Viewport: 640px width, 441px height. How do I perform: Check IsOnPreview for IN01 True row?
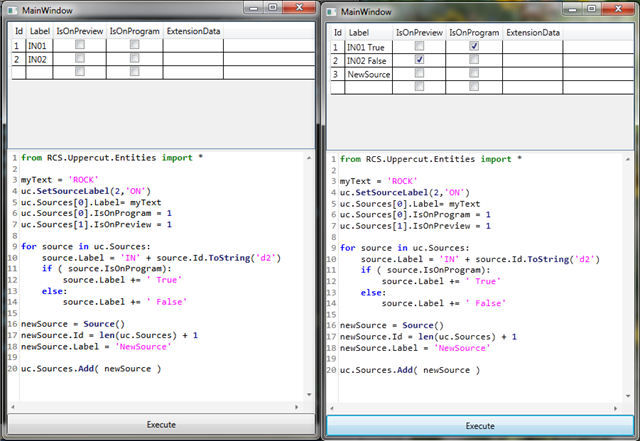point(419,46)
